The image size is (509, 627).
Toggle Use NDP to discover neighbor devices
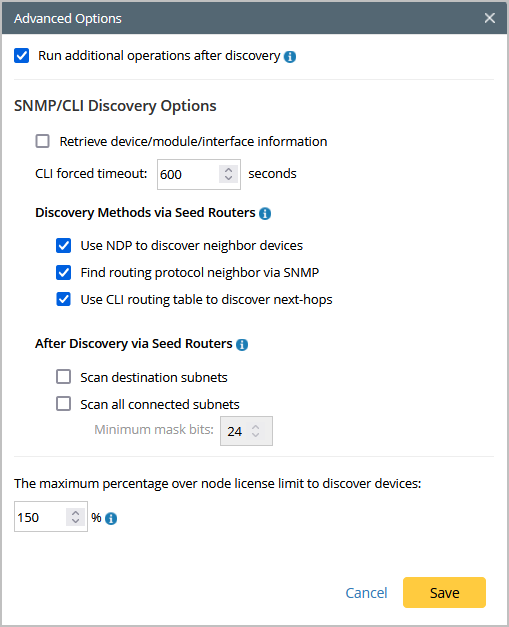[64, 246]
